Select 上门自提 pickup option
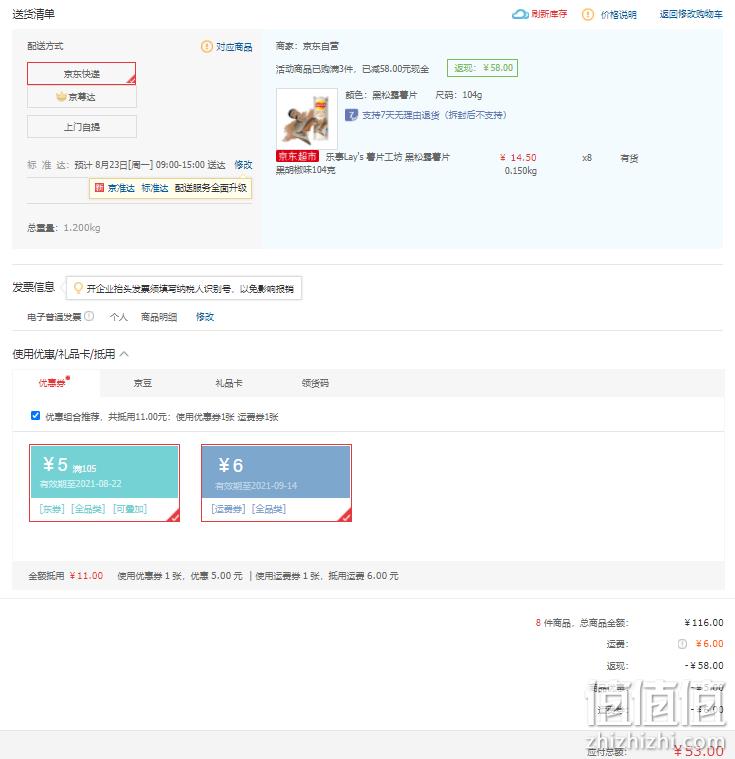Image resolution: width=735 pixels, height=759 pixels. [81, 127]
